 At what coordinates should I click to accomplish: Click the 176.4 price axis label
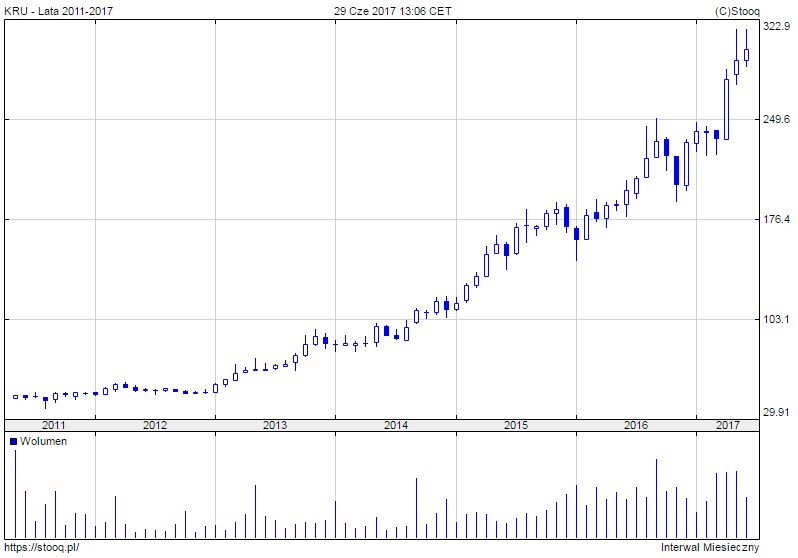(777, 219)
